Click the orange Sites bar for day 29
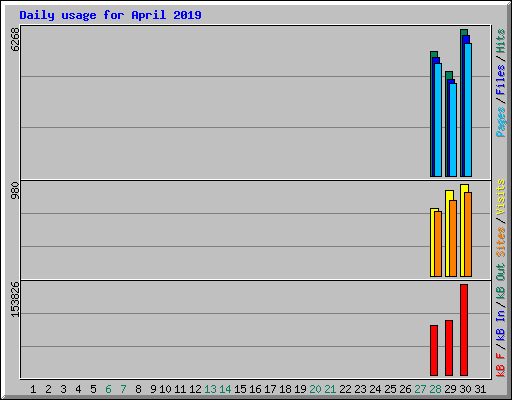This screenshot has height=400, width=512. [x=453, y=238]
